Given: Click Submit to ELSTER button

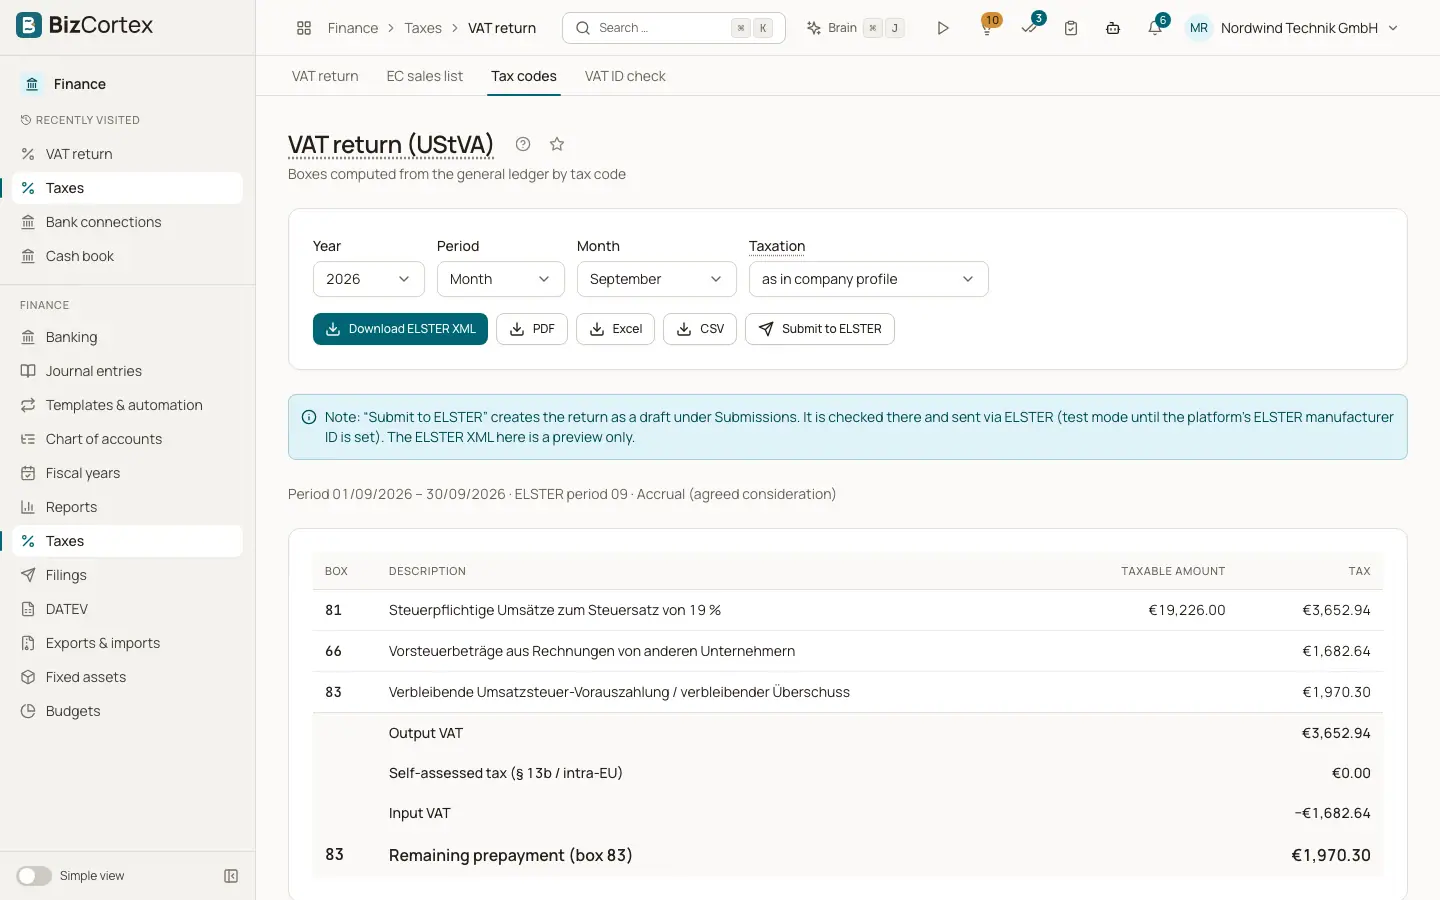Looking at the screenshot, I should click(x=820, y=329).
